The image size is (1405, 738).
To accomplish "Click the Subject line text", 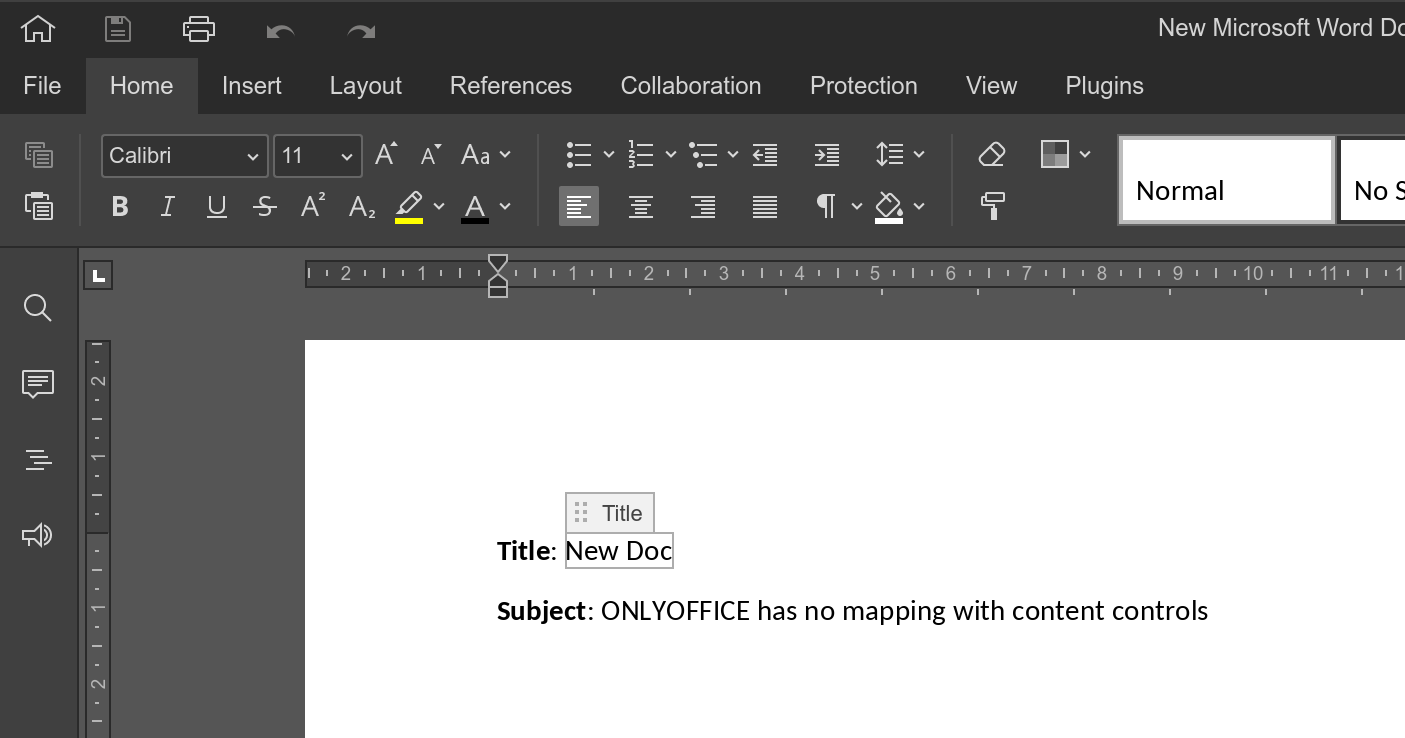I will pos(852,611).
